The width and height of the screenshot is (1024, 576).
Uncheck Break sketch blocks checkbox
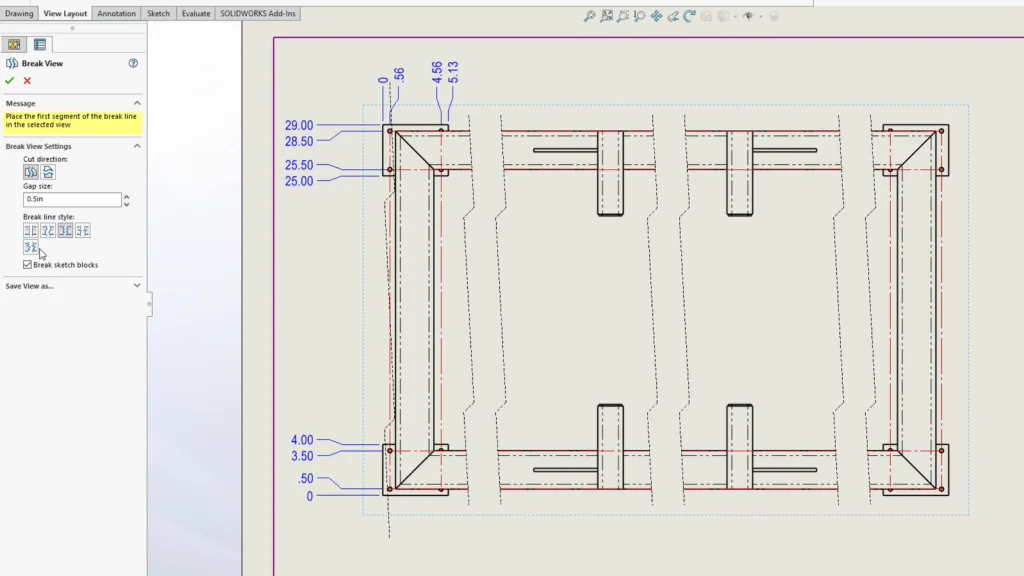27,265
